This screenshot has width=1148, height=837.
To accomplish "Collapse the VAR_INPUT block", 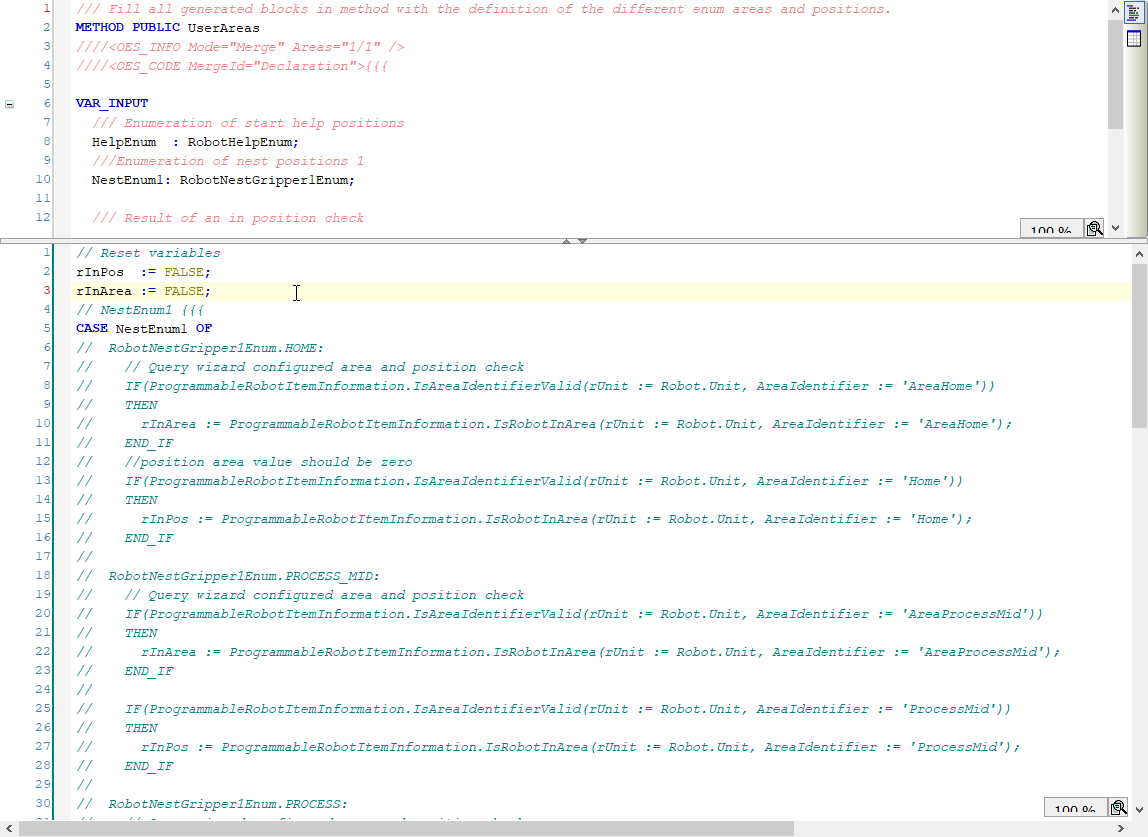I will (x=10, y=103).
